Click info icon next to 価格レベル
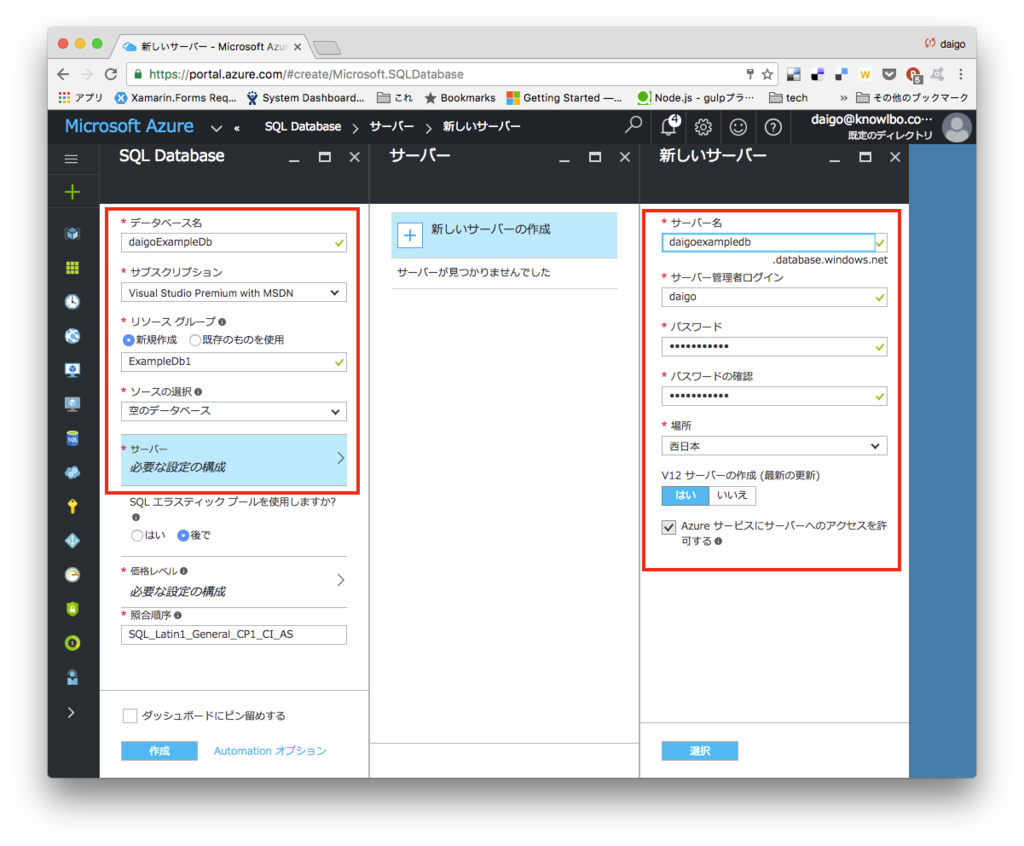Viewport: 1024px width, 846px height. (184, 571)
